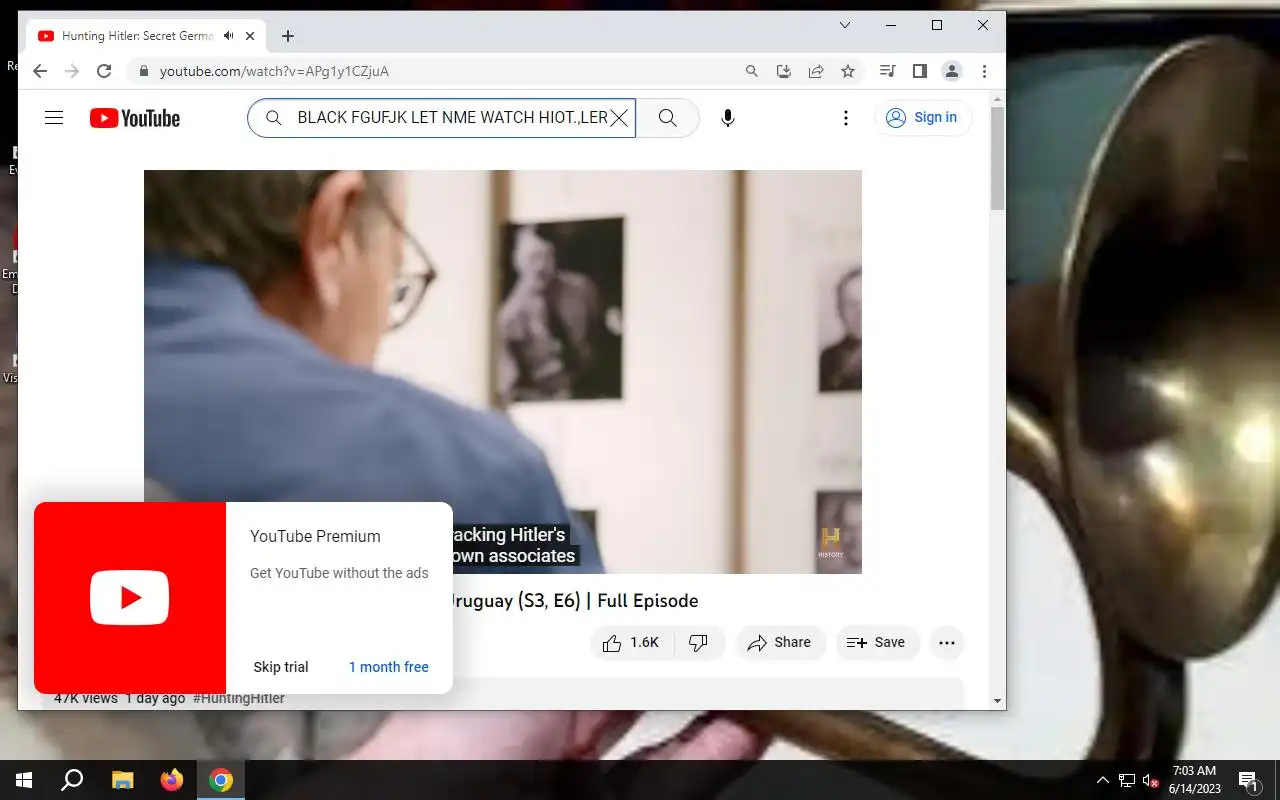The height and width of the screenshot is (800, 1280).
Task: Skip the YouTube Premium trial
Action: tap(281, 667)
